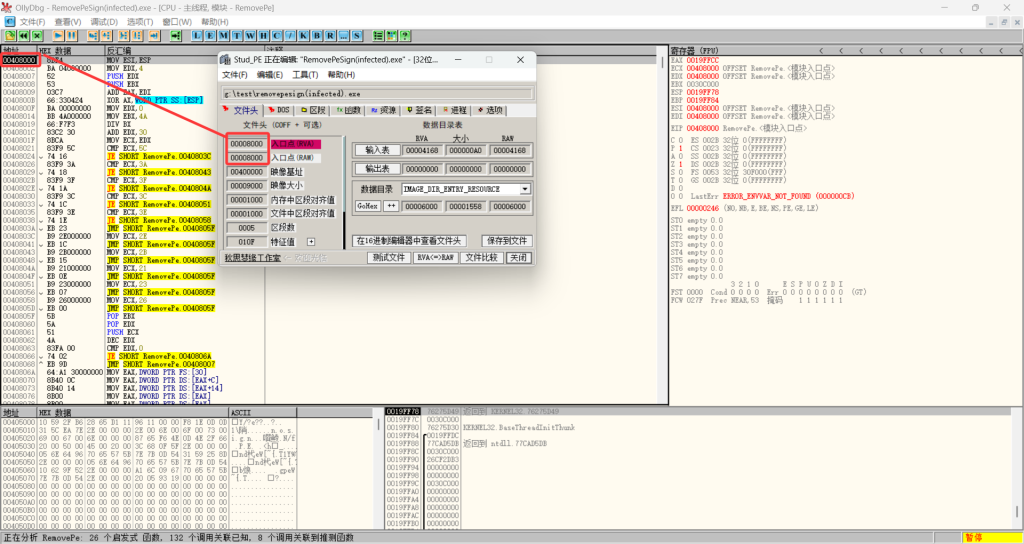The image size is (1024, 544).
Task: Show Breakpoints window using B icon
Action: (317, 36)
